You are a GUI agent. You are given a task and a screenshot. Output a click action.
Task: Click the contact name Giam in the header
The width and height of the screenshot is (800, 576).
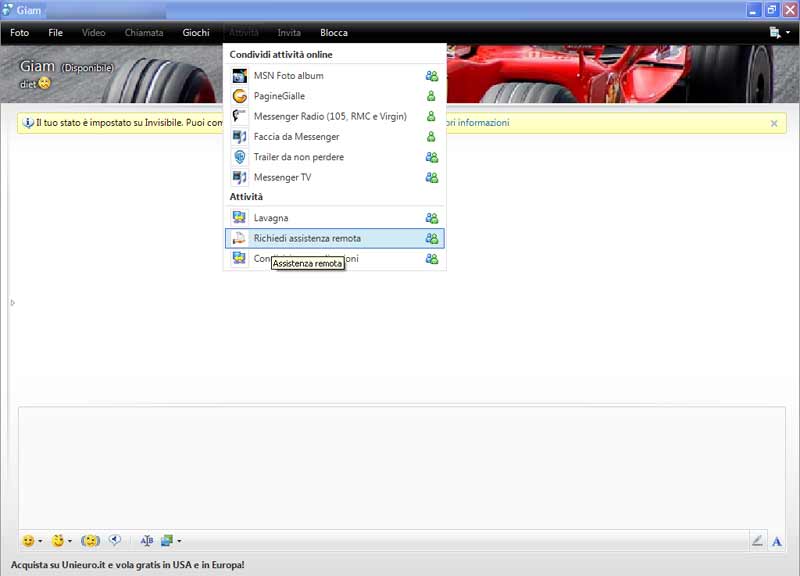tap(37, 66)
